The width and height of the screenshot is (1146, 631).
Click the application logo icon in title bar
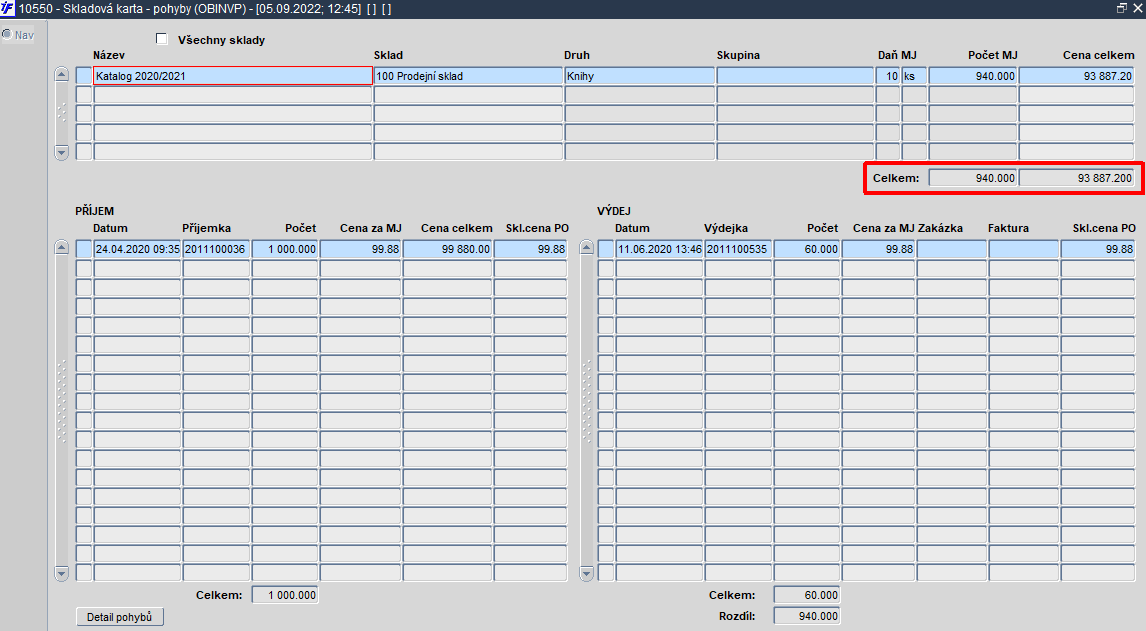[7, 9]
